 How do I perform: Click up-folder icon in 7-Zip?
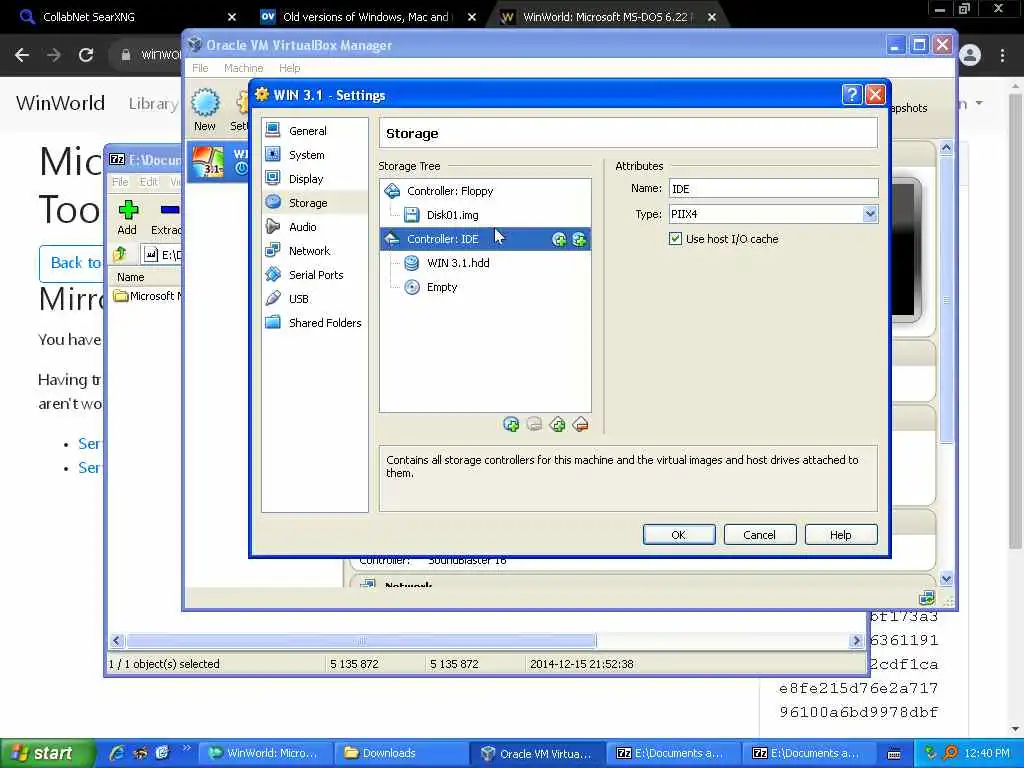(120, 254)
